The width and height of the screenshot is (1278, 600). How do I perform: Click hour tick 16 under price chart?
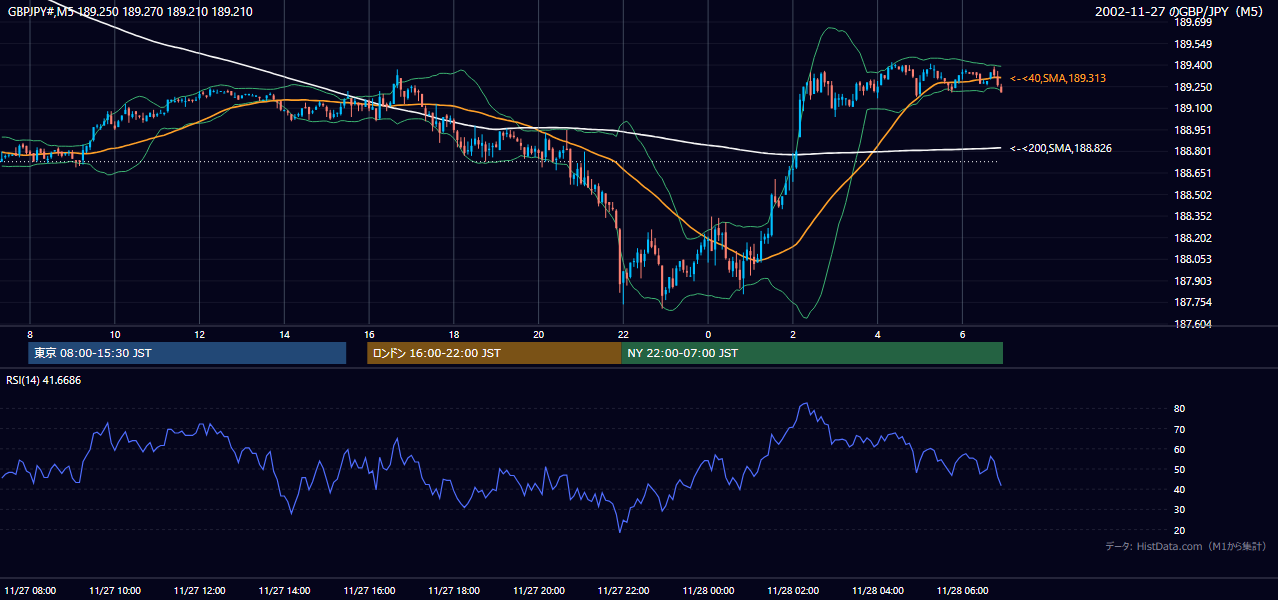coord(369,334)
